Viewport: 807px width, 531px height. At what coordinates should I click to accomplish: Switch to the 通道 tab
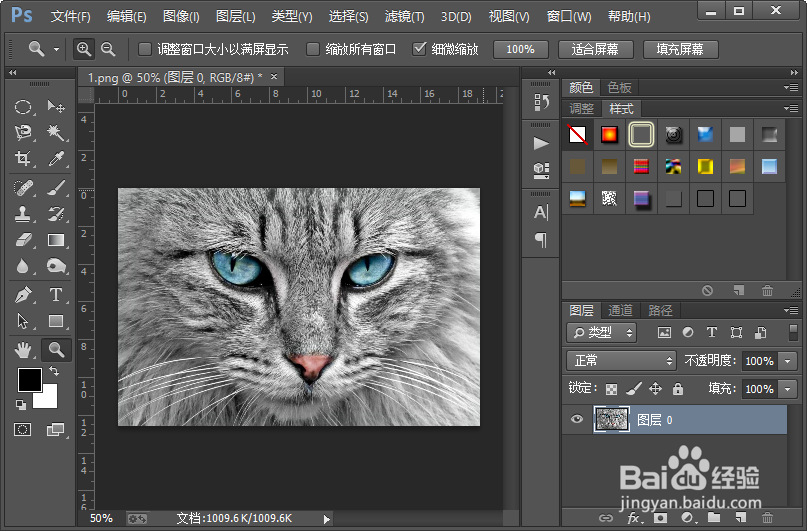(x=620, y=310)
